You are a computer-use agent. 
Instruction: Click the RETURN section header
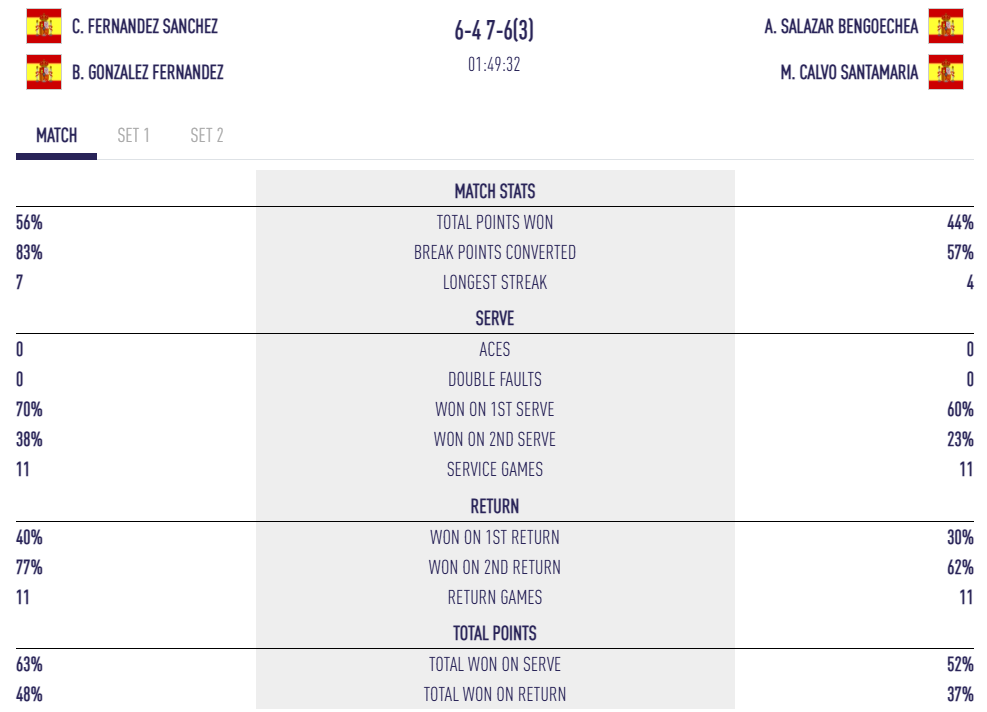pyautogui.click(x=494, y=506)
